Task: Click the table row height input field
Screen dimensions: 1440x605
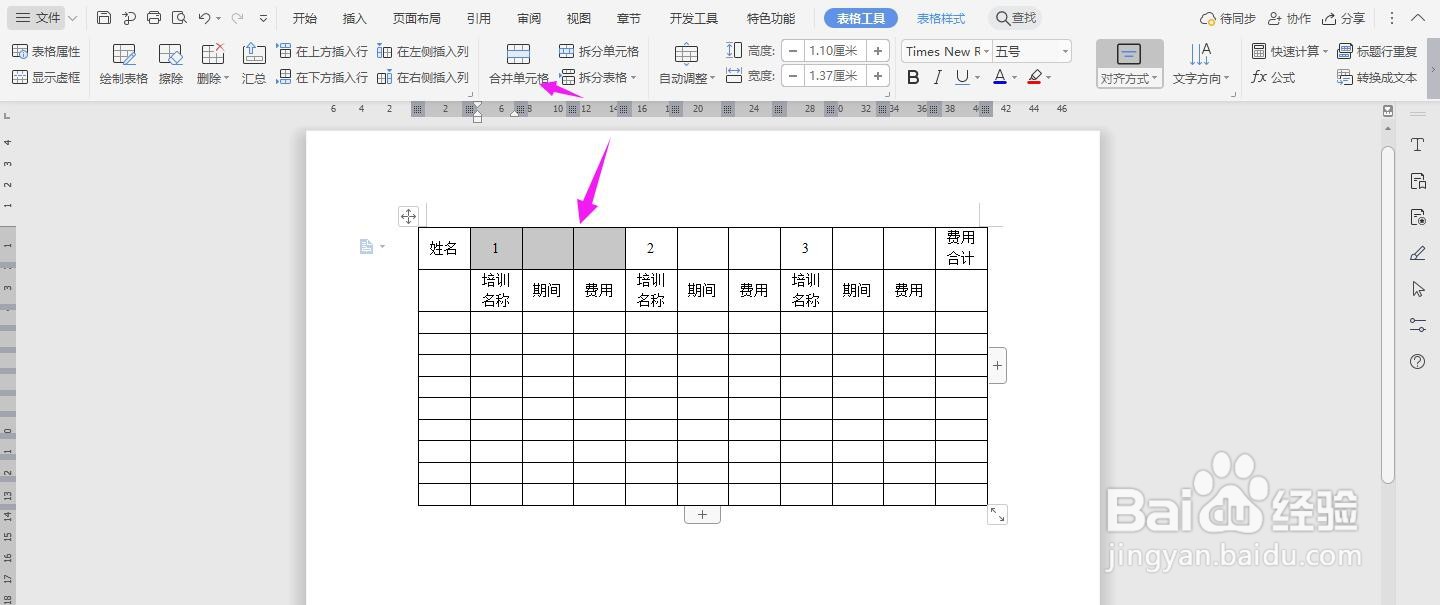Action: click(x=831, y=50)
